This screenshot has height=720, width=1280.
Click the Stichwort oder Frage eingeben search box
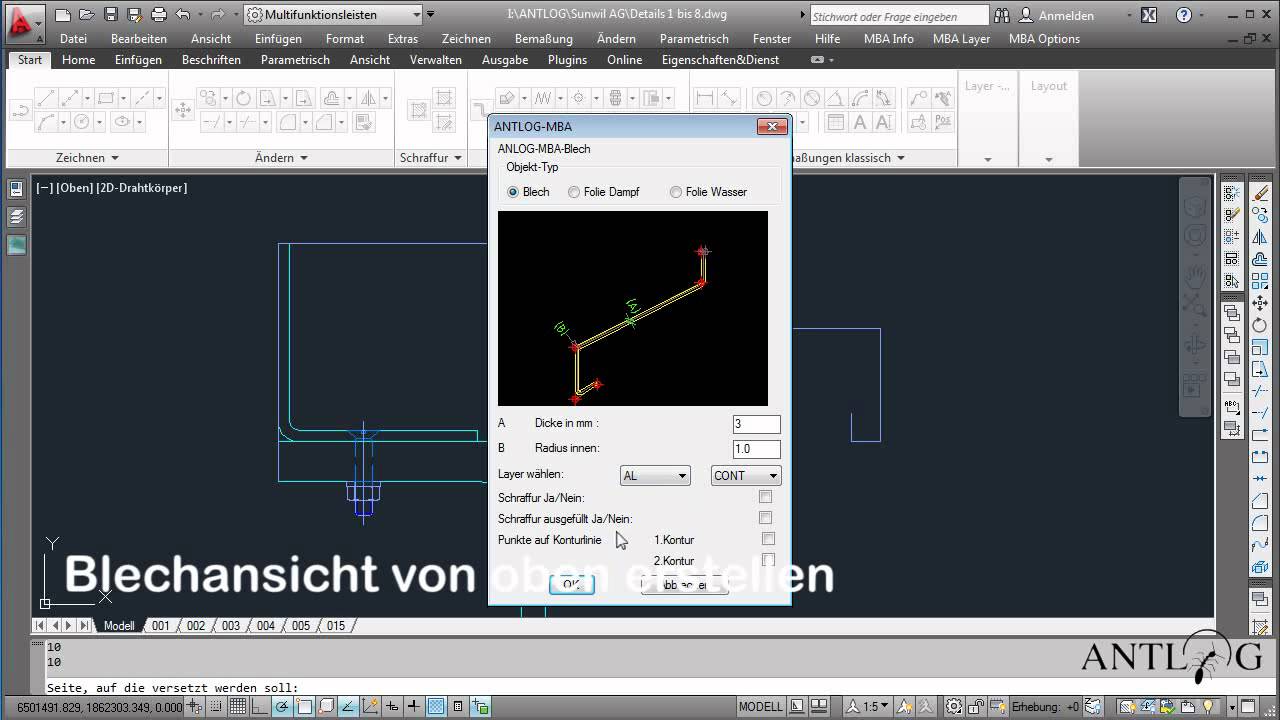[x=898, y=16]
